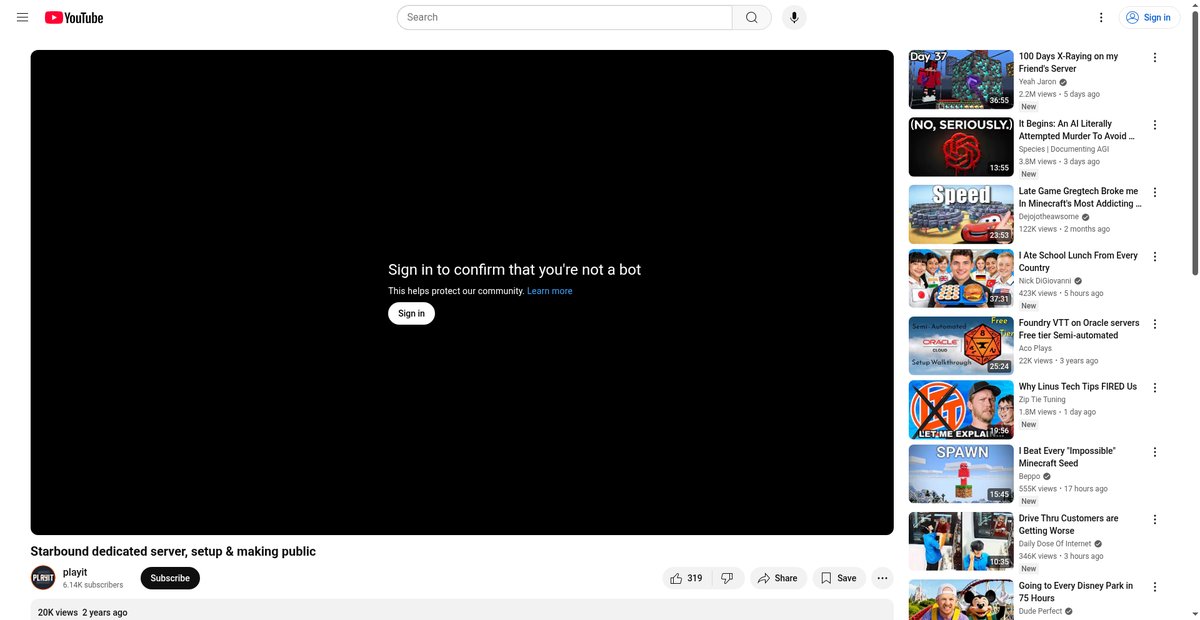Dislike the video with thumbs down
The image size is (1200, 620).
point(727,578)
